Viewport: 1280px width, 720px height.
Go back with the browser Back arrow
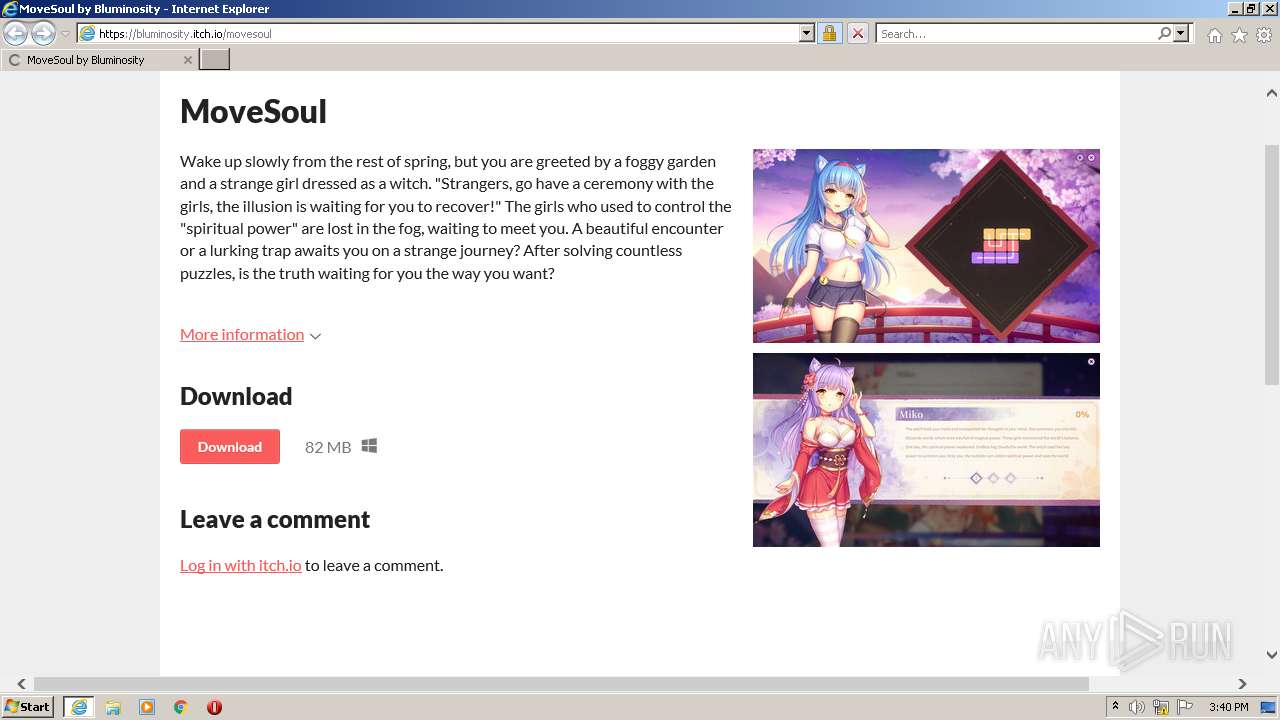click(x=15, y=33)
